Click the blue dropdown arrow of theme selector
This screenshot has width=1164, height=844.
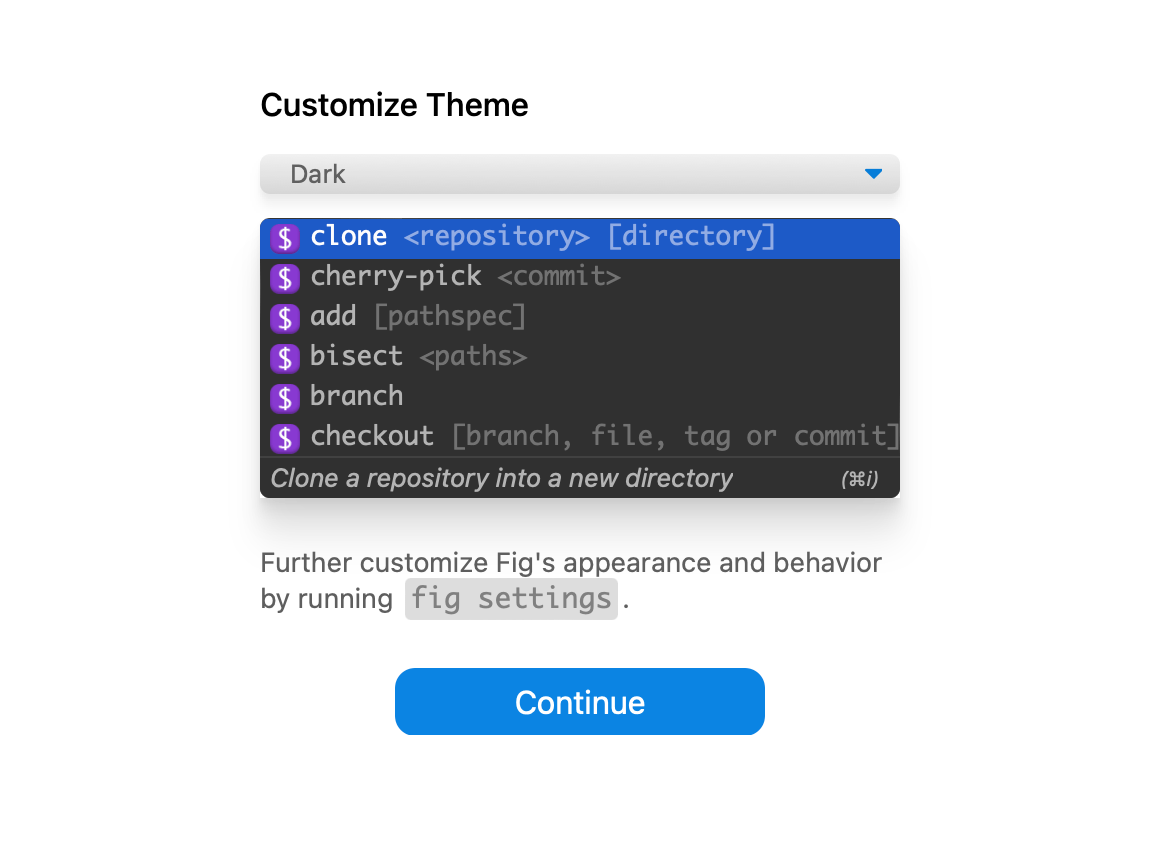[x=873, y=174]
